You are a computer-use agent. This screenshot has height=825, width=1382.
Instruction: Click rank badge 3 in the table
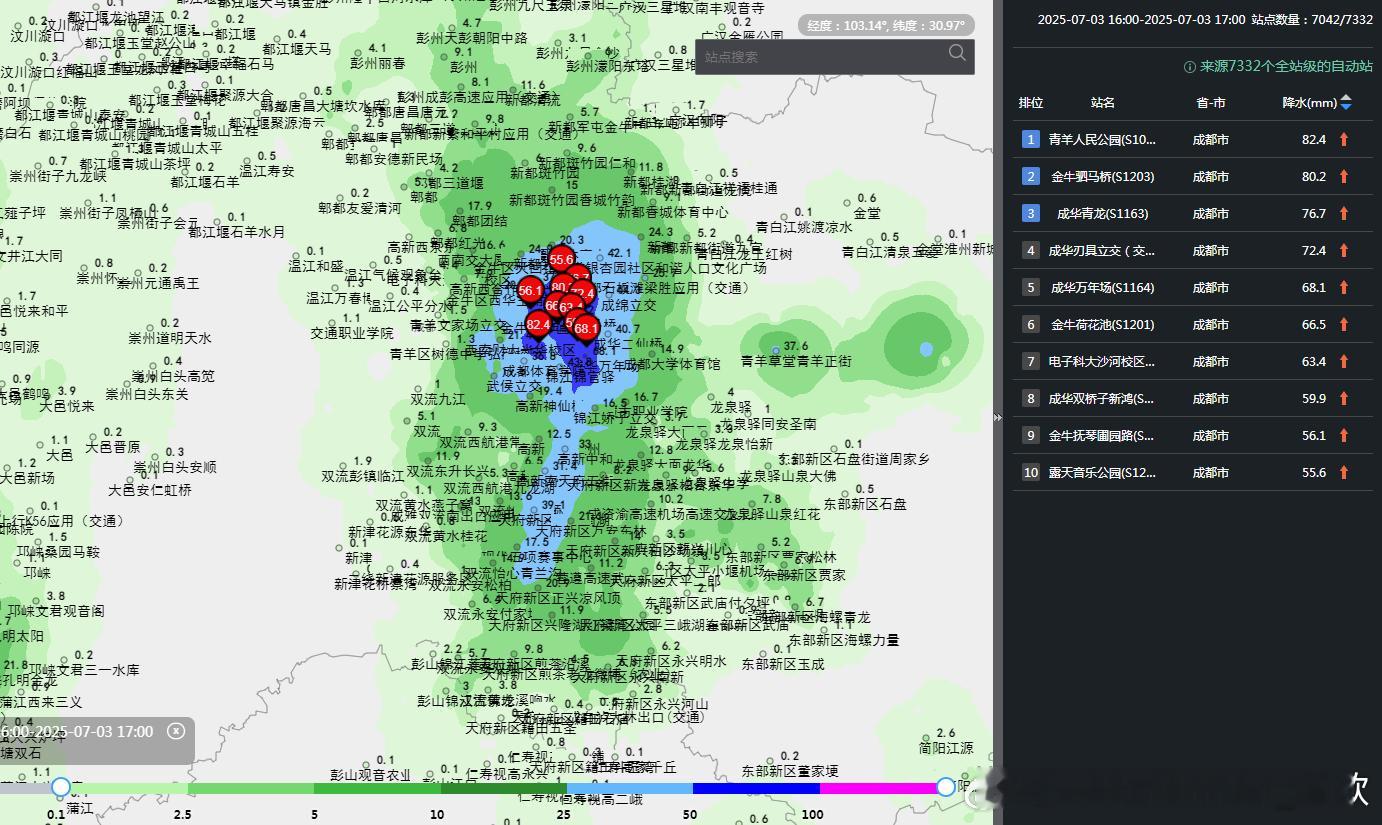pos(1030,214)
